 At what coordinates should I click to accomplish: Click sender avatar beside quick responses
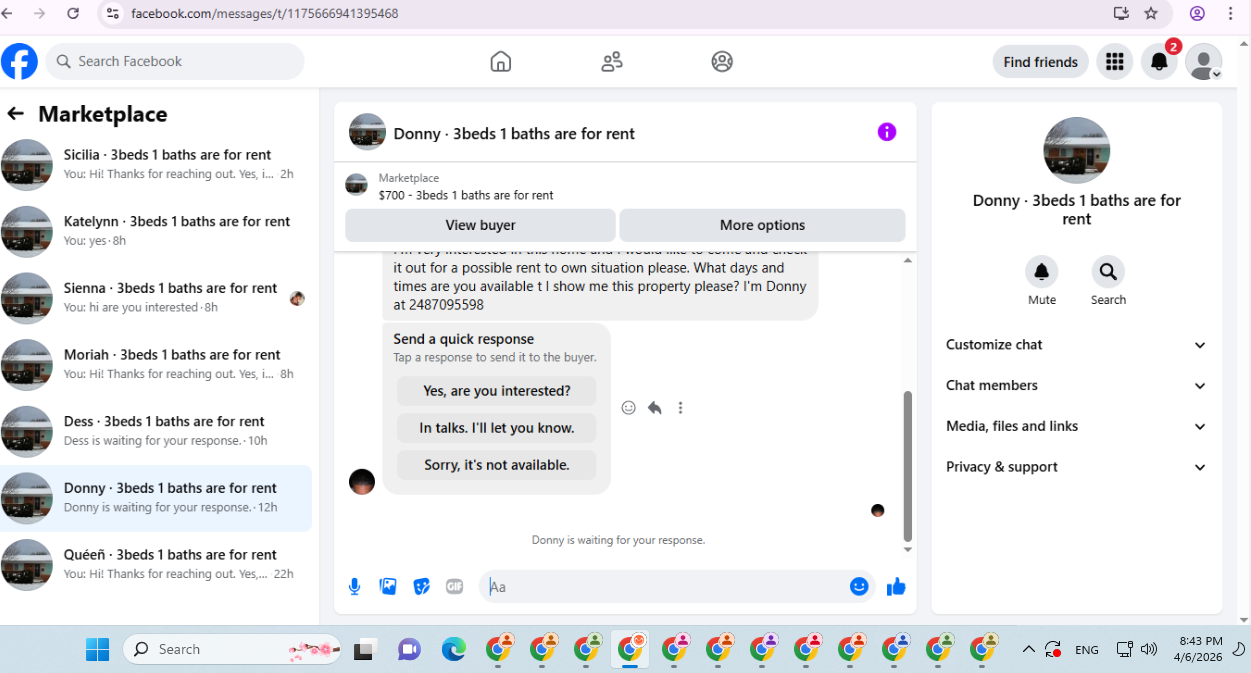(362, 481)
